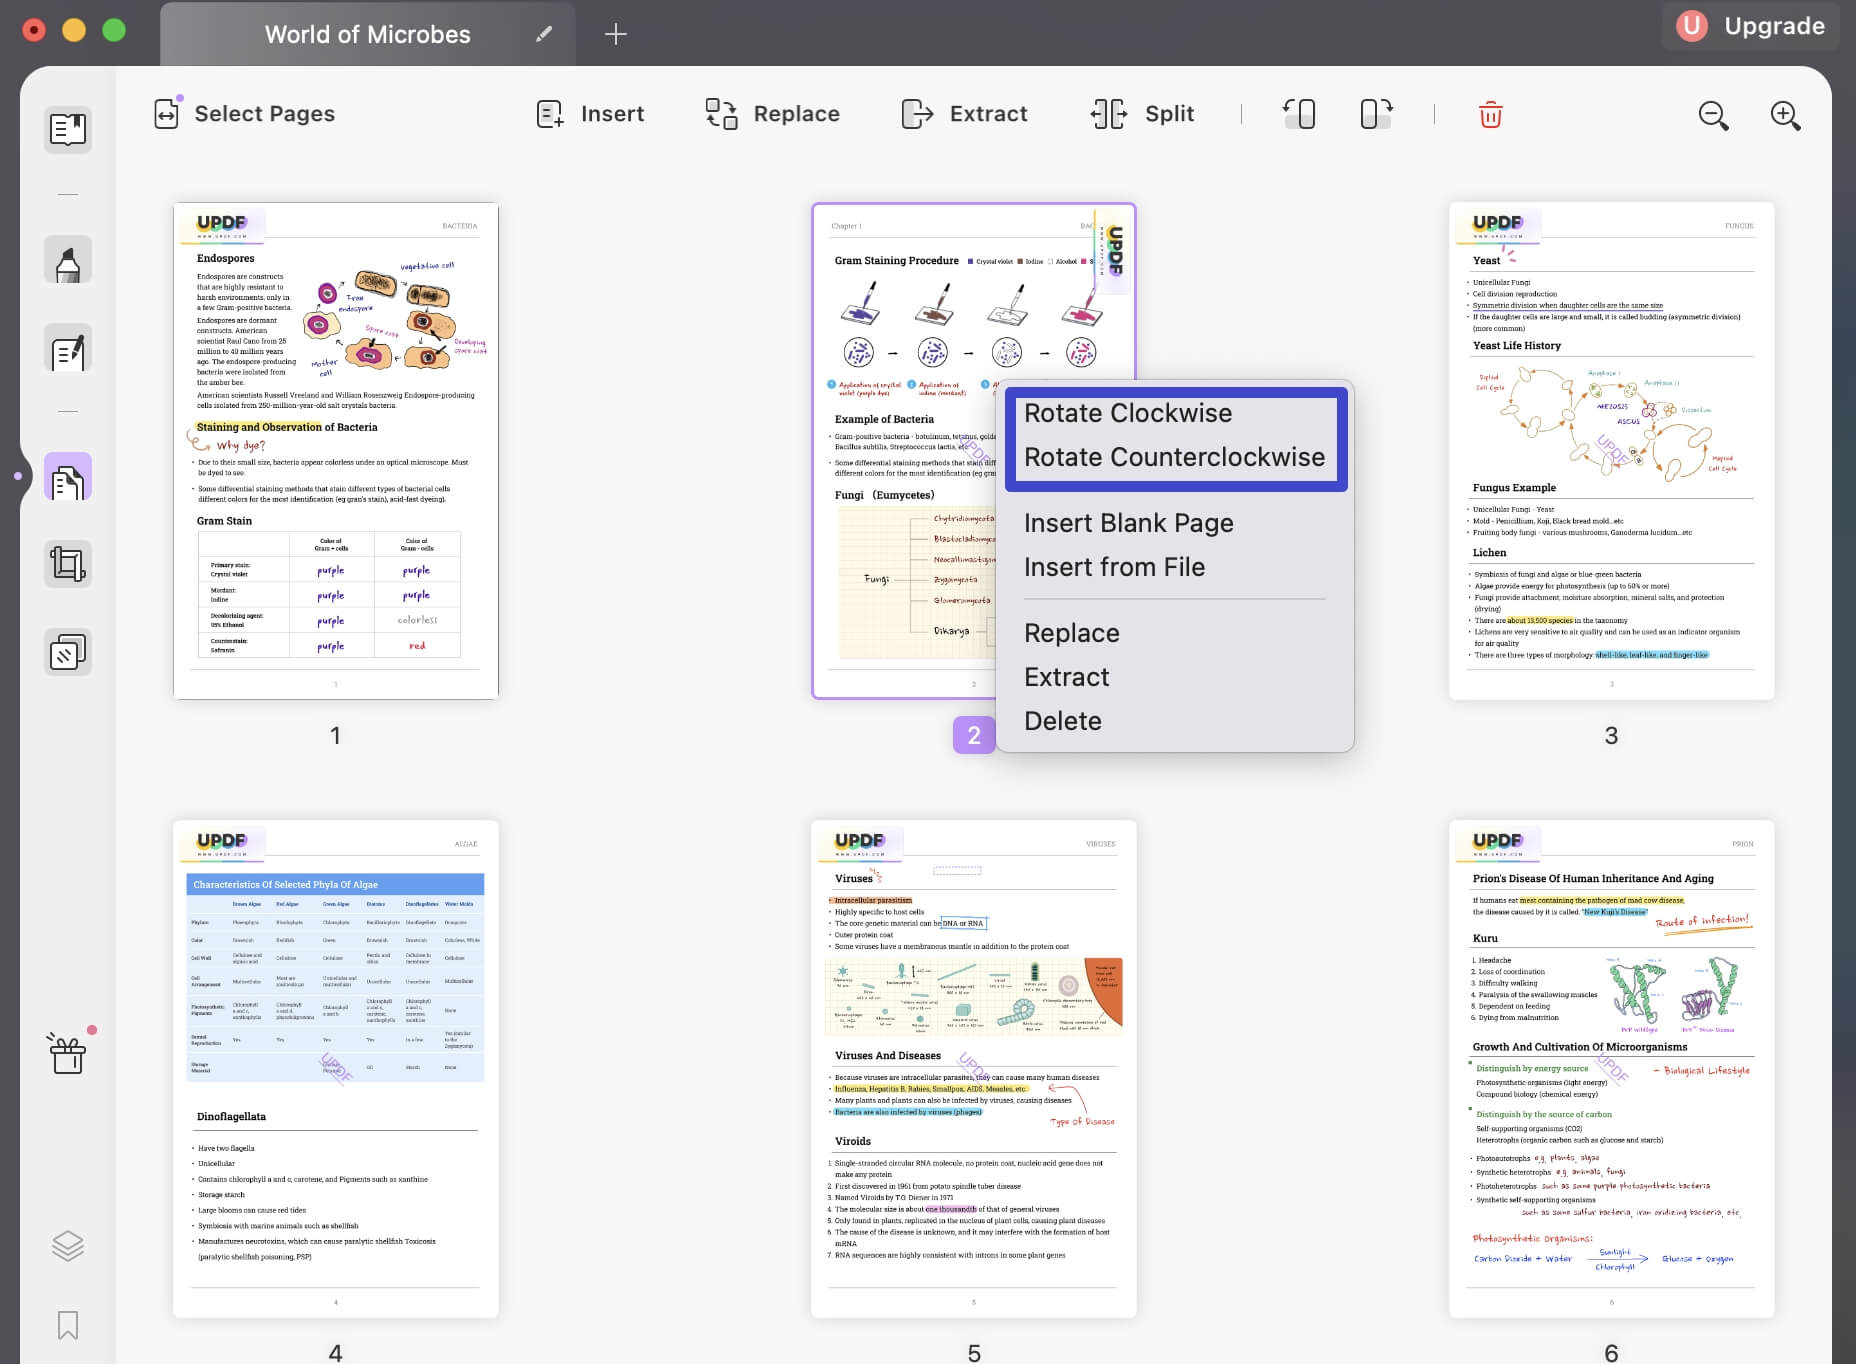Click page number 1 label
This screenshot has height=1364, width=1856.
point(335,735)
